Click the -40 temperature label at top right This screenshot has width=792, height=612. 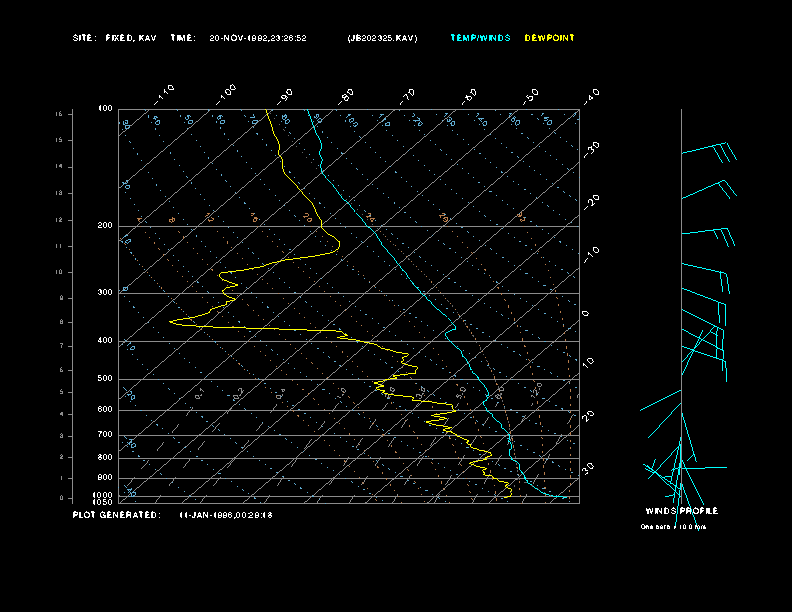point(591,95)
